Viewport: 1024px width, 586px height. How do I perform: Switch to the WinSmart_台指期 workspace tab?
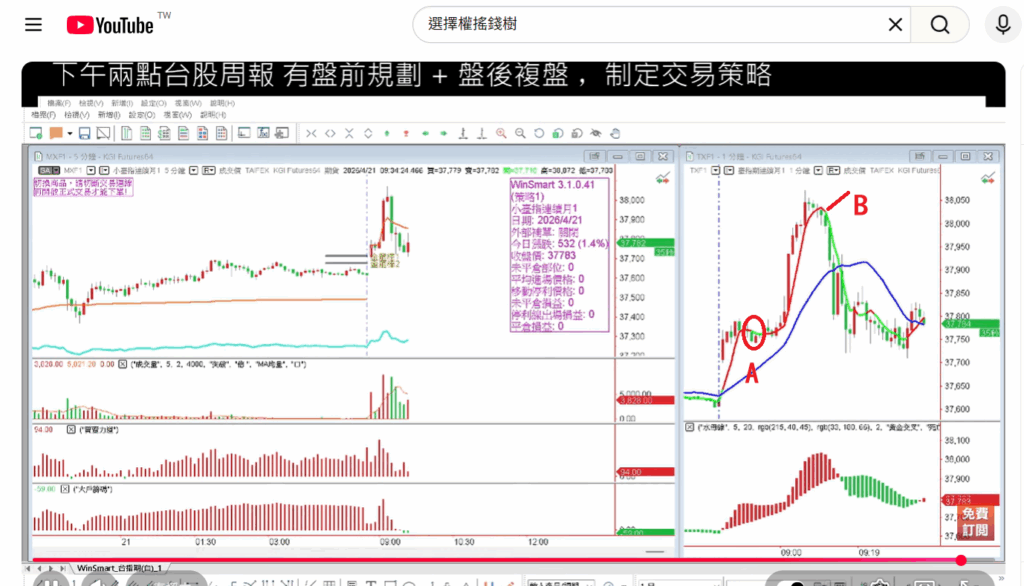[119, 568]
